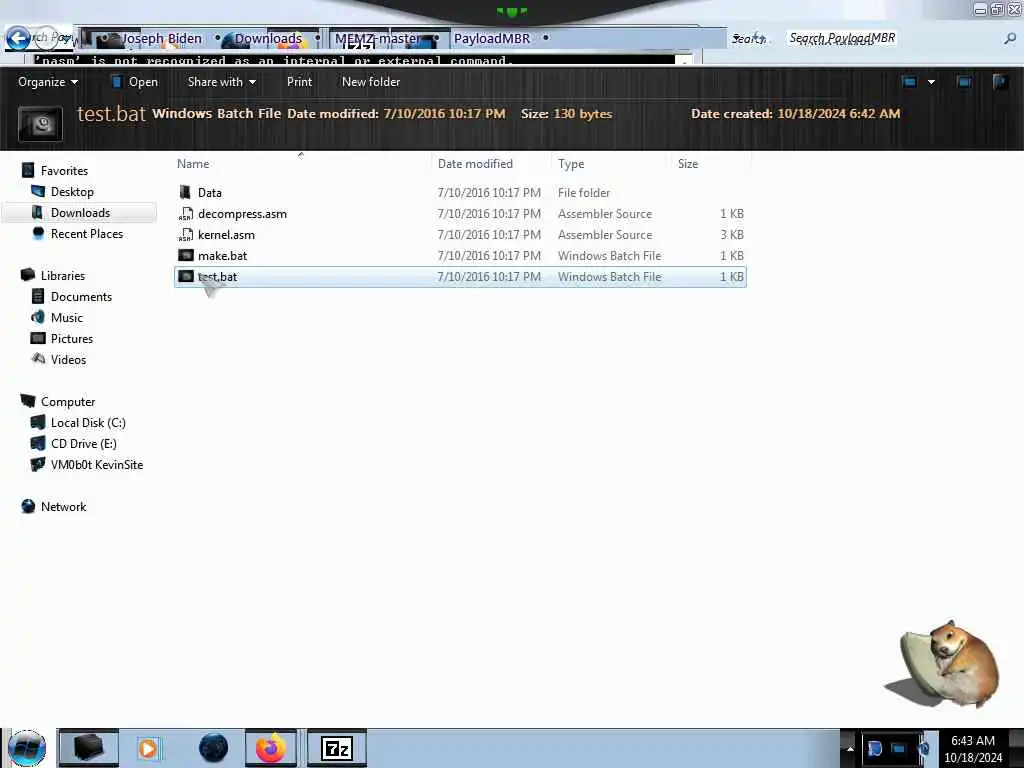Open Downloads in the navigation pane
This screenshot has height=768, width=1024.
click(80, 212)
